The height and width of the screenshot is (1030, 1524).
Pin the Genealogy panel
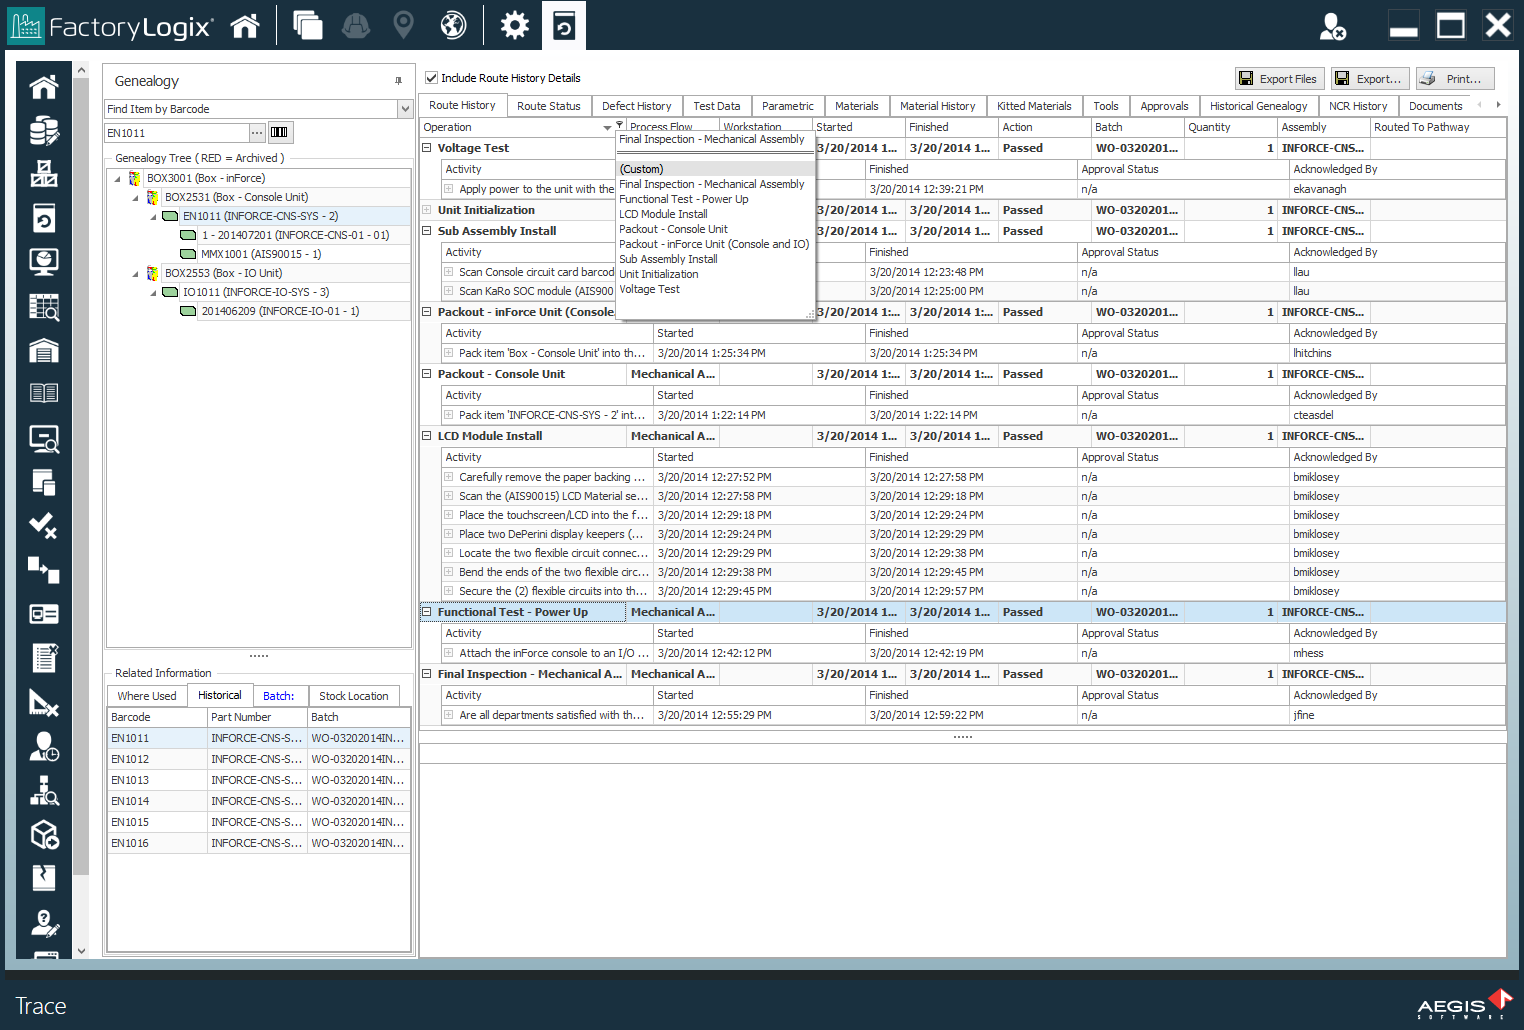click(398, 81)
